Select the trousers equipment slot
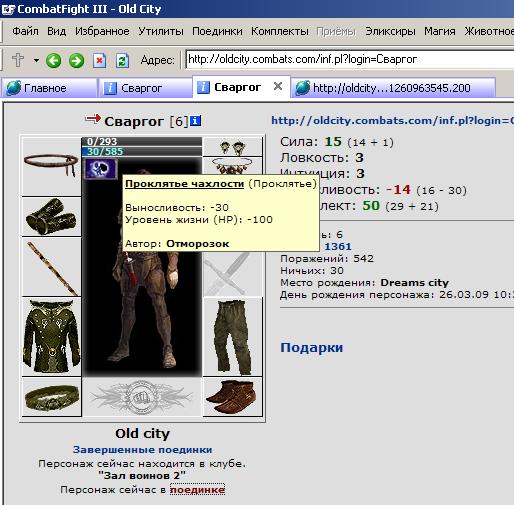This screenshot has width=514, height=505. coord(232,337)
